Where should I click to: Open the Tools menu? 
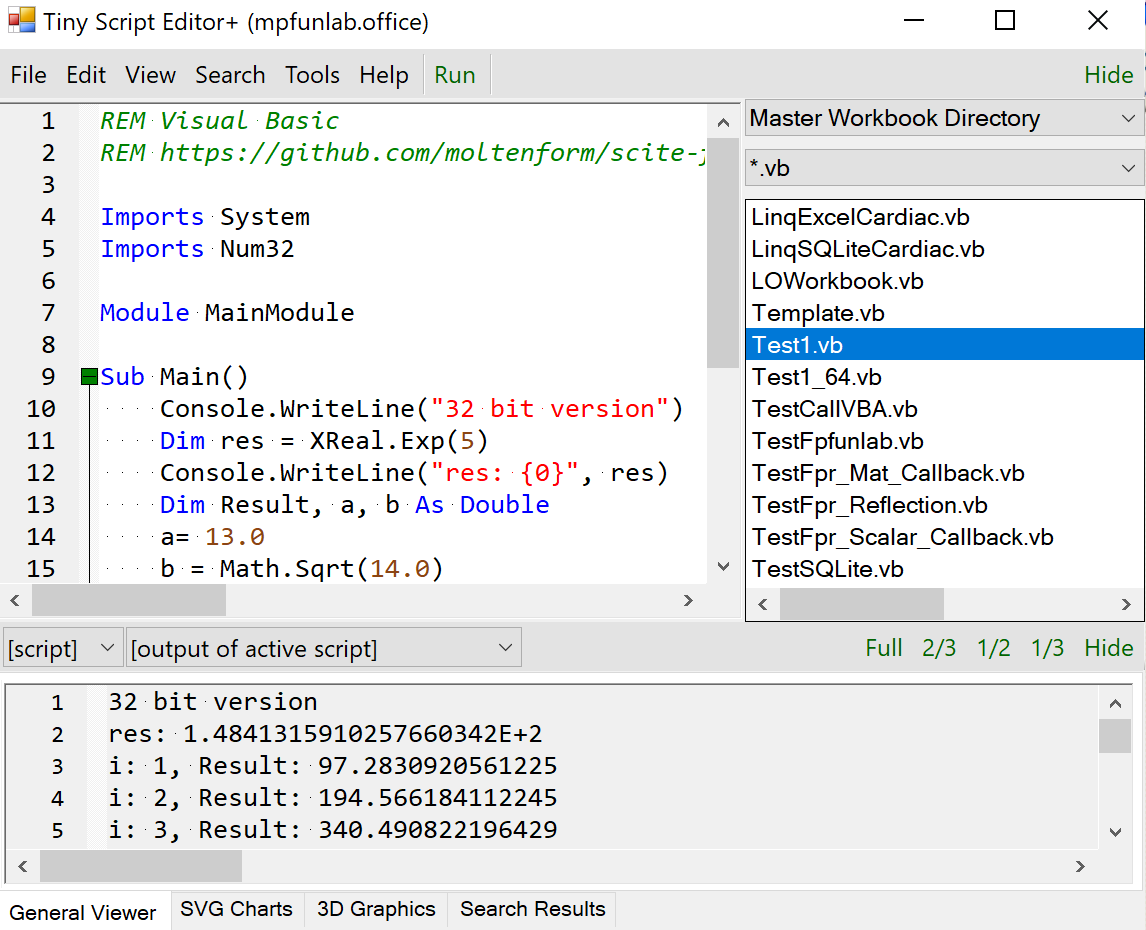point(312,75)
